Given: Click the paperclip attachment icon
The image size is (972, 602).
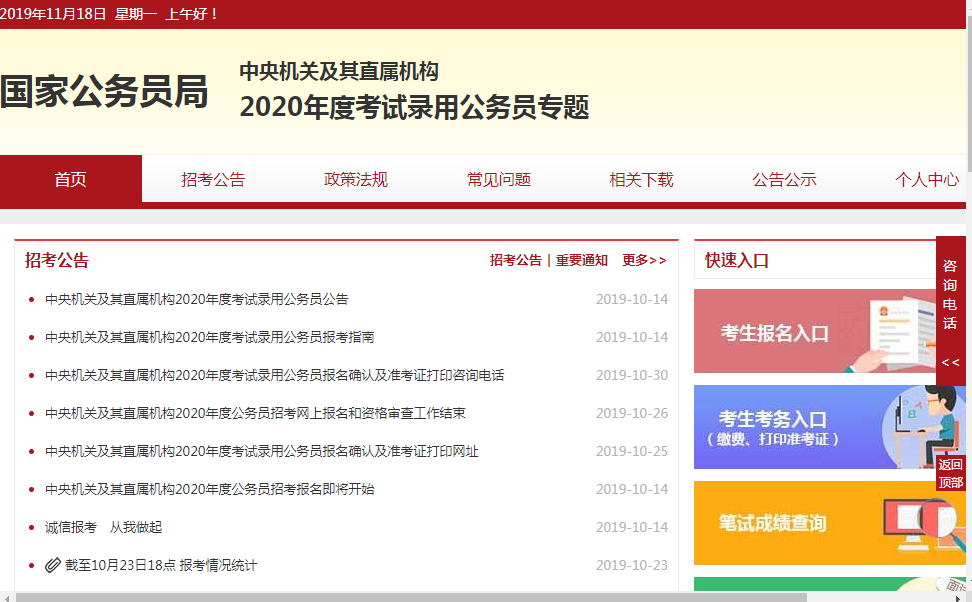Looking at the screenshot, I should coord(53,565).
